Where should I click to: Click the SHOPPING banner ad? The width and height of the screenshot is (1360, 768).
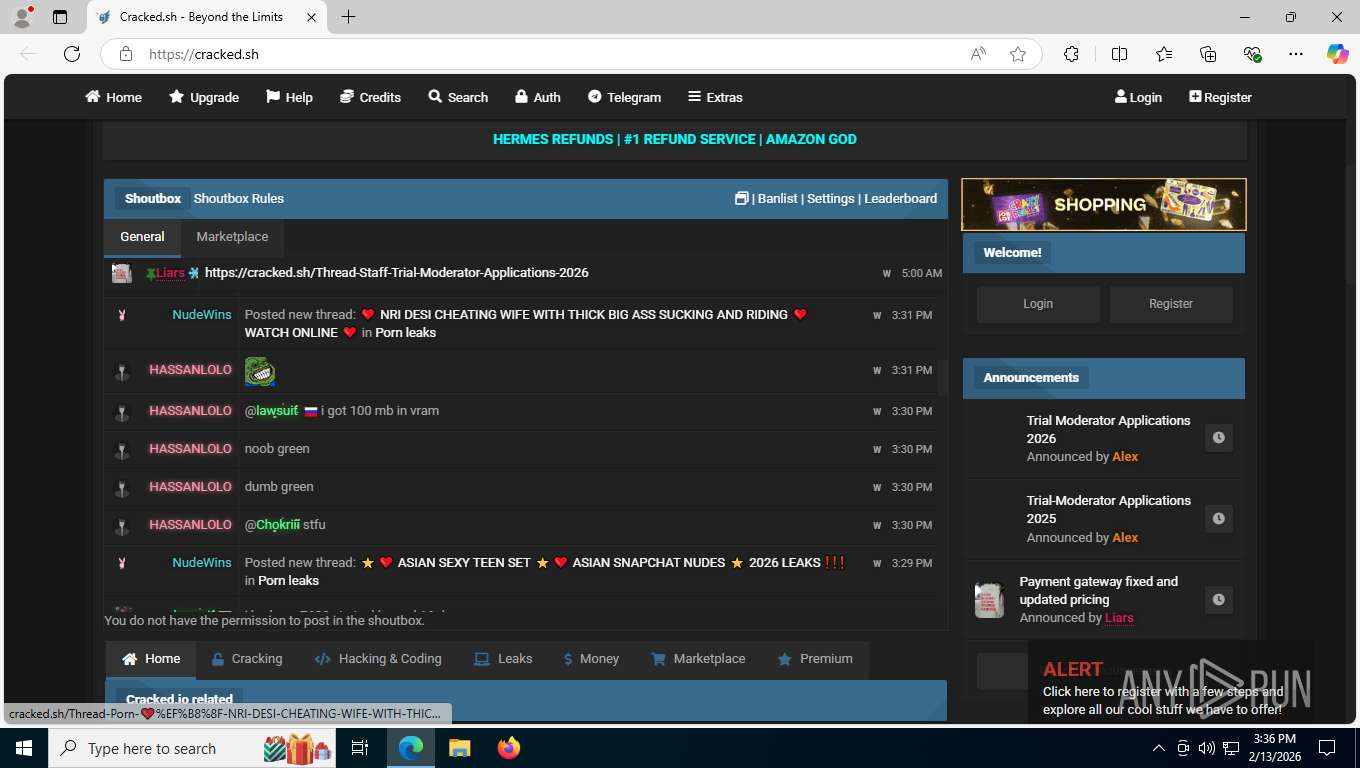1104,204
